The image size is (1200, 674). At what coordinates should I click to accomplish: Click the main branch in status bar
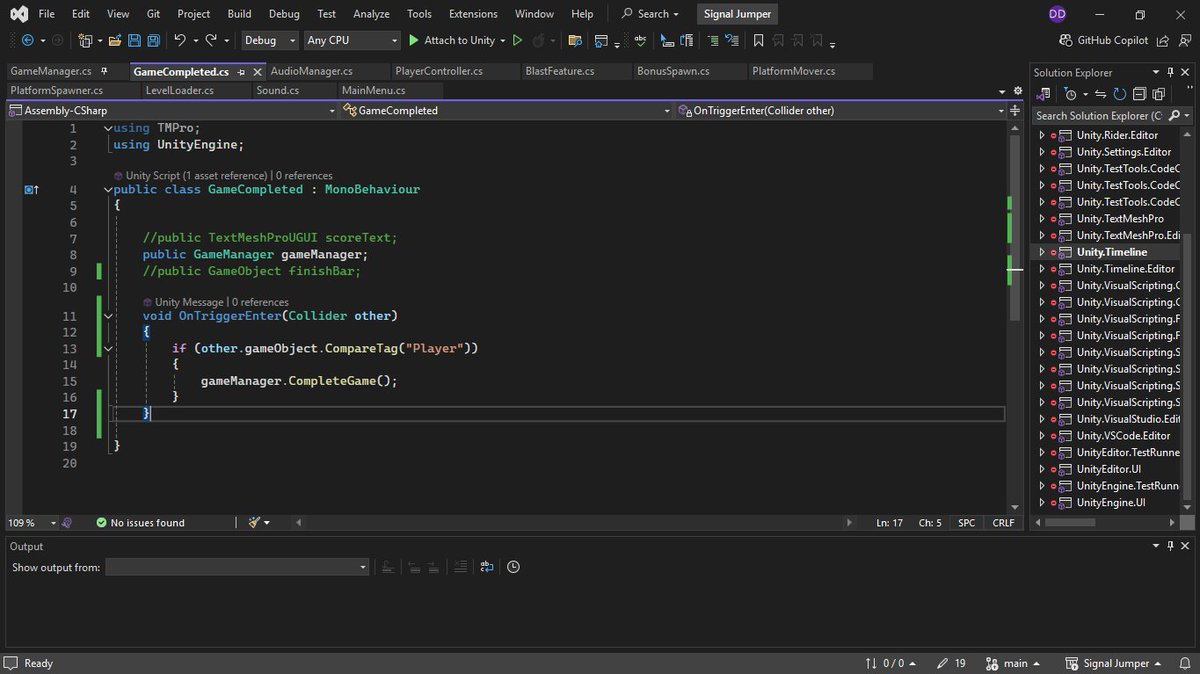(1012, 663)
